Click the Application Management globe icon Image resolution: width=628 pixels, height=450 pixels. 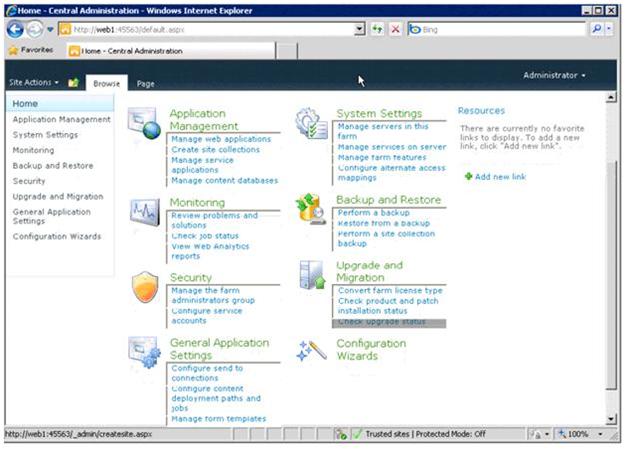tap(144, 123)
